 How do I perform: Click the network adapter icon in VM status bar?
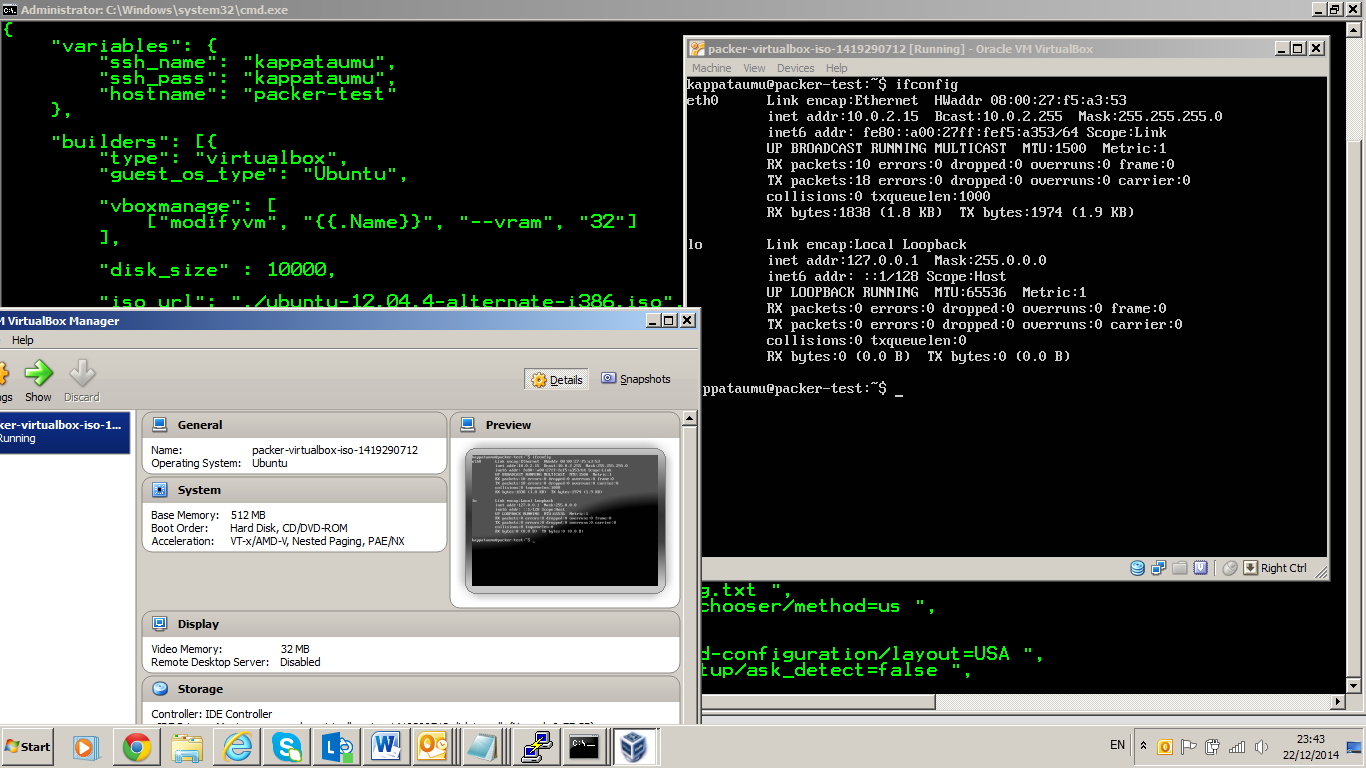1159,568
